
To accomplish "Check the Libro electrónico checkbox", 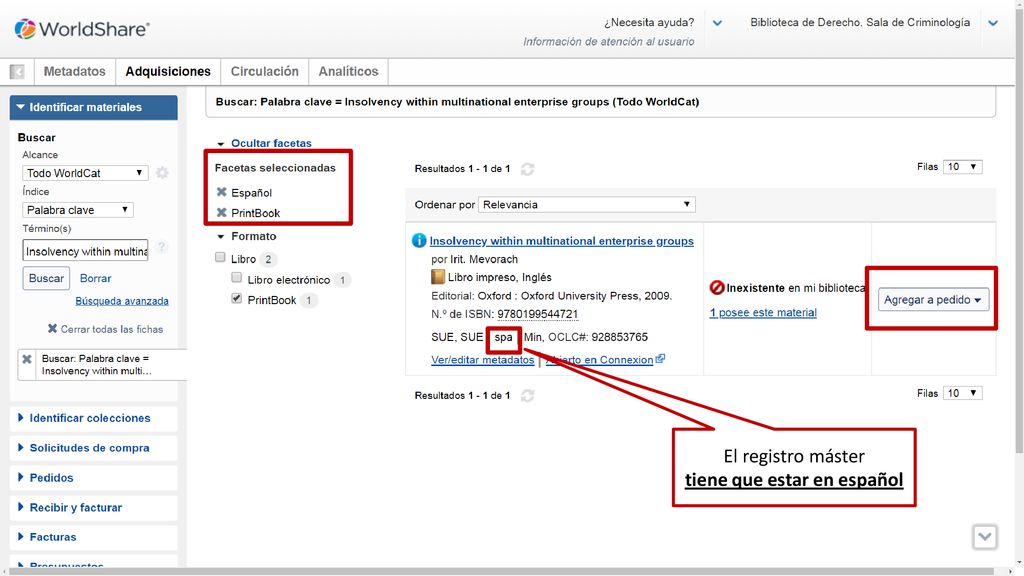I will tap(236, 278).
